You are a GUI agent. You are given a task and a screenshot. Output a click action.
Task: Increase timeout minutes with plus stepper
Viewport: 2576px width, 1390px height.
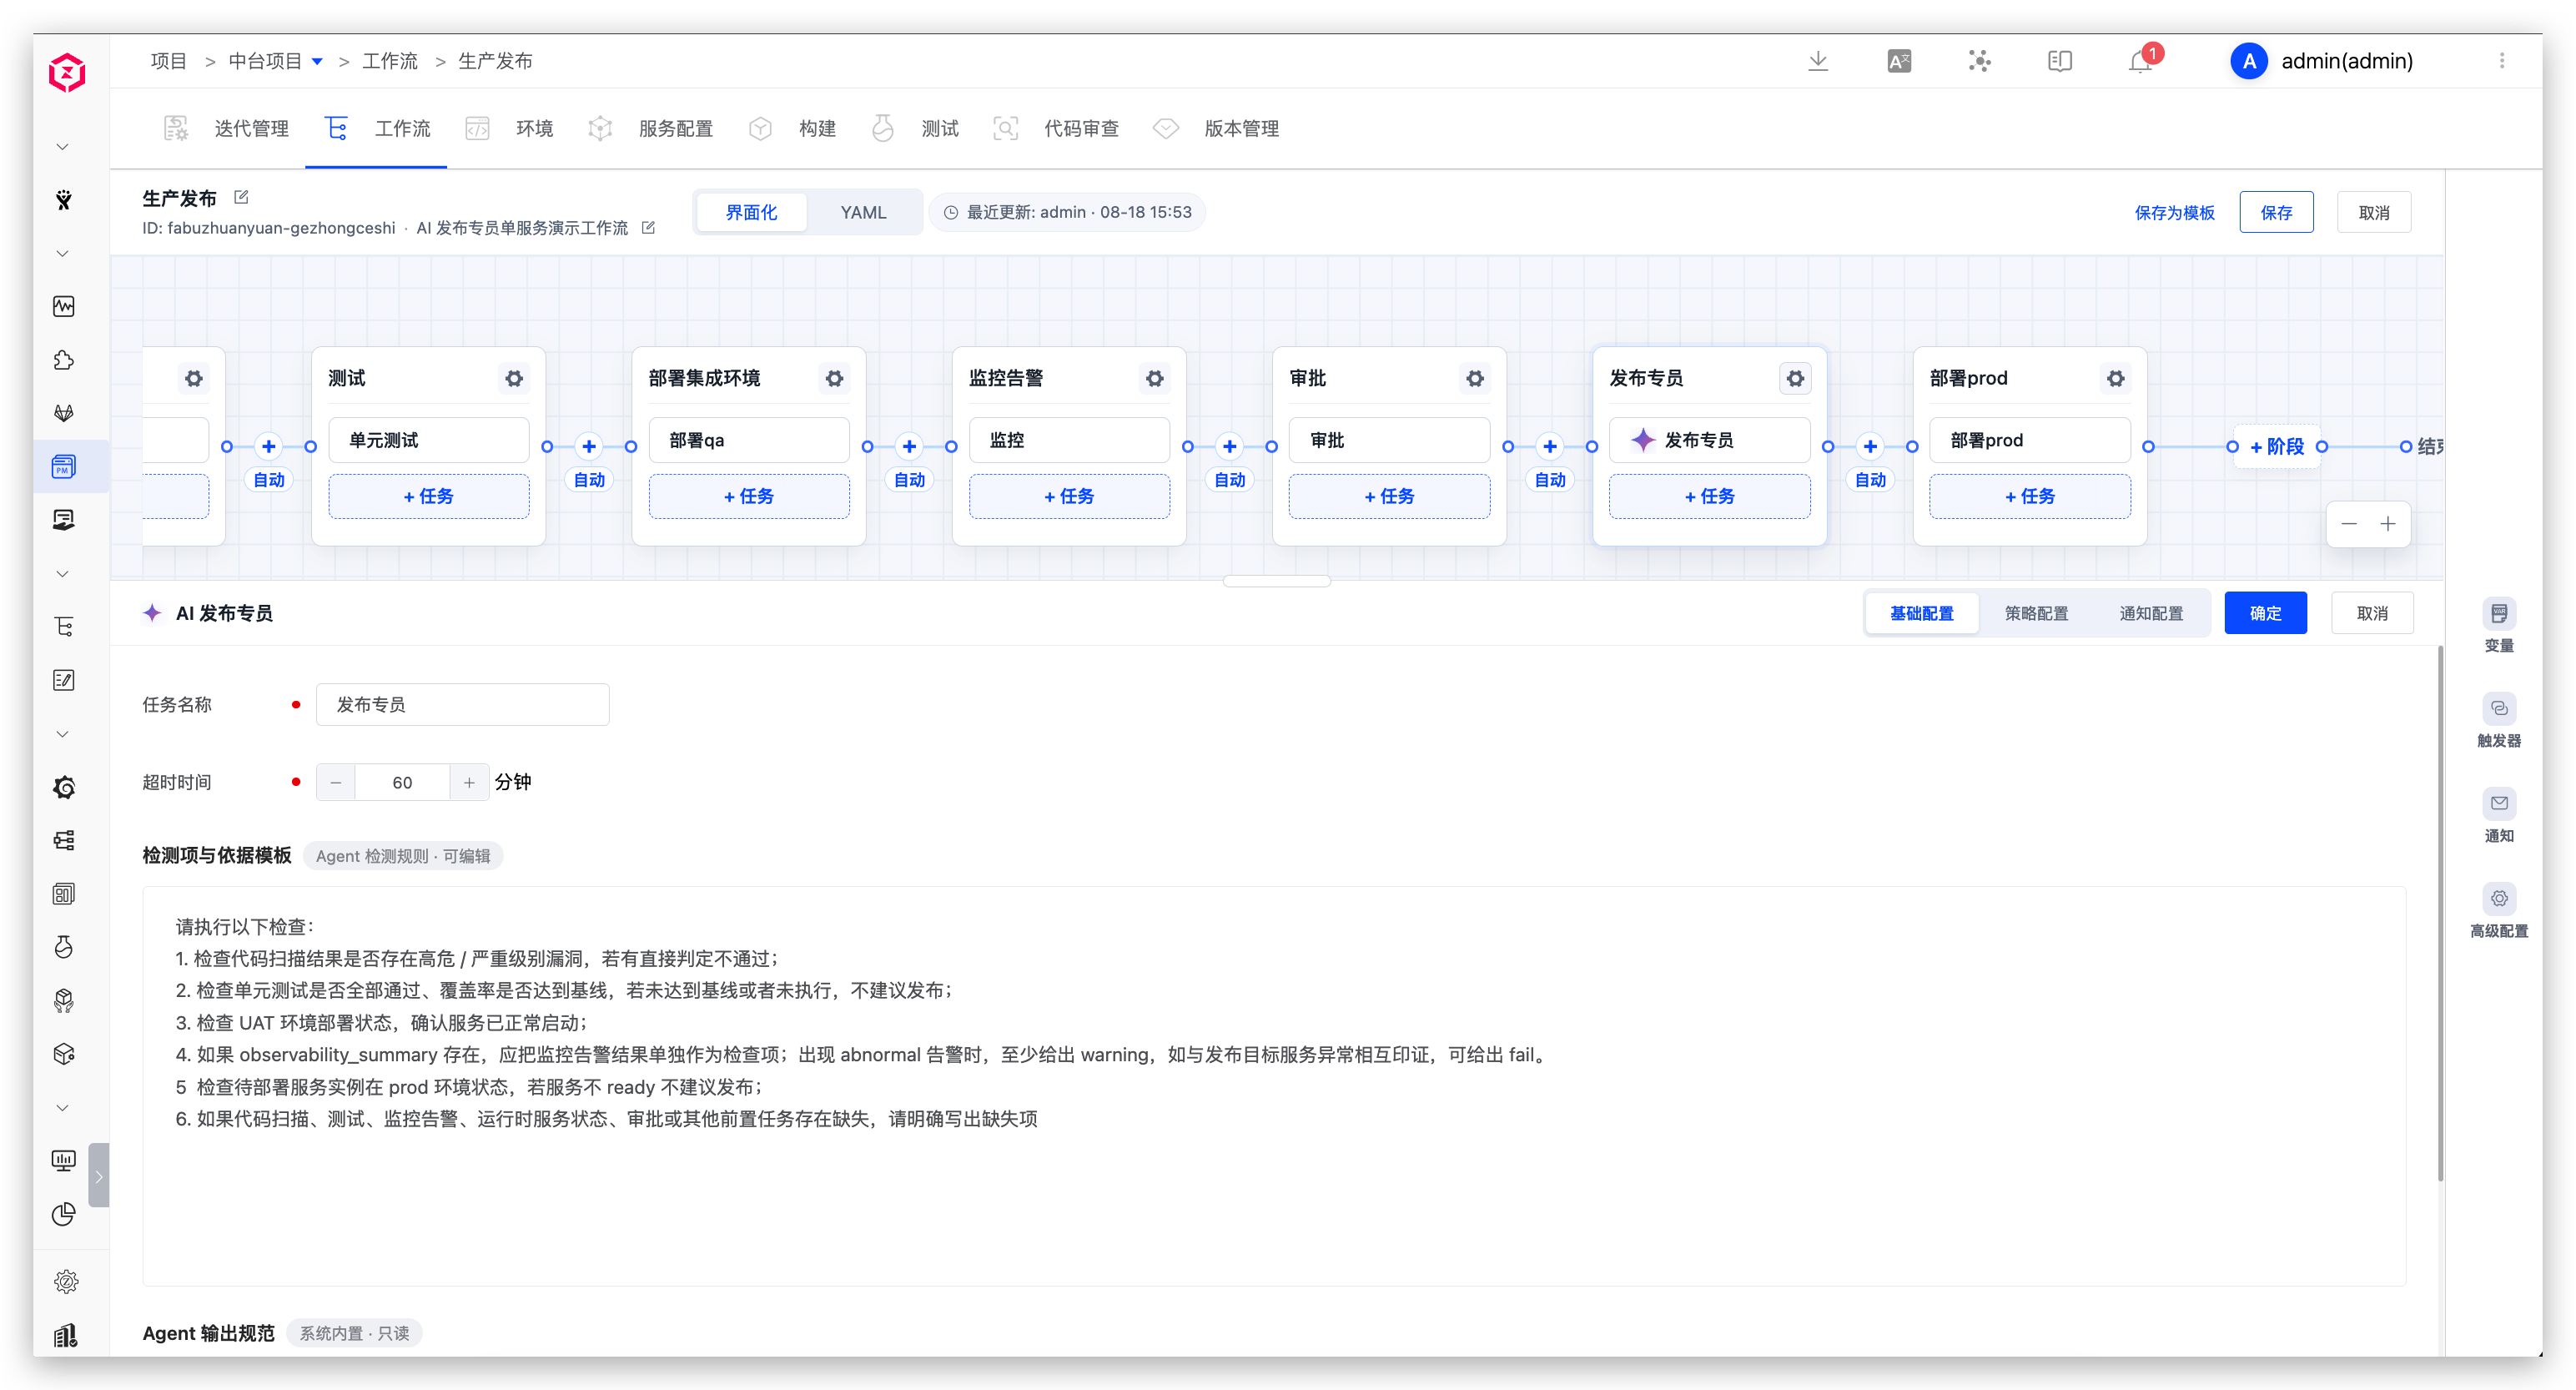click(x=469, y=782)
